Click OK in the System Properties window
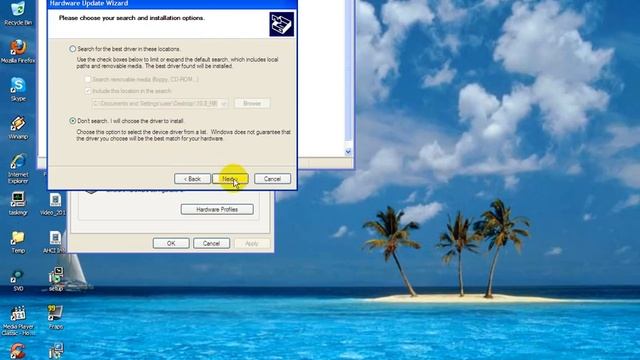 tap(171, 243)
